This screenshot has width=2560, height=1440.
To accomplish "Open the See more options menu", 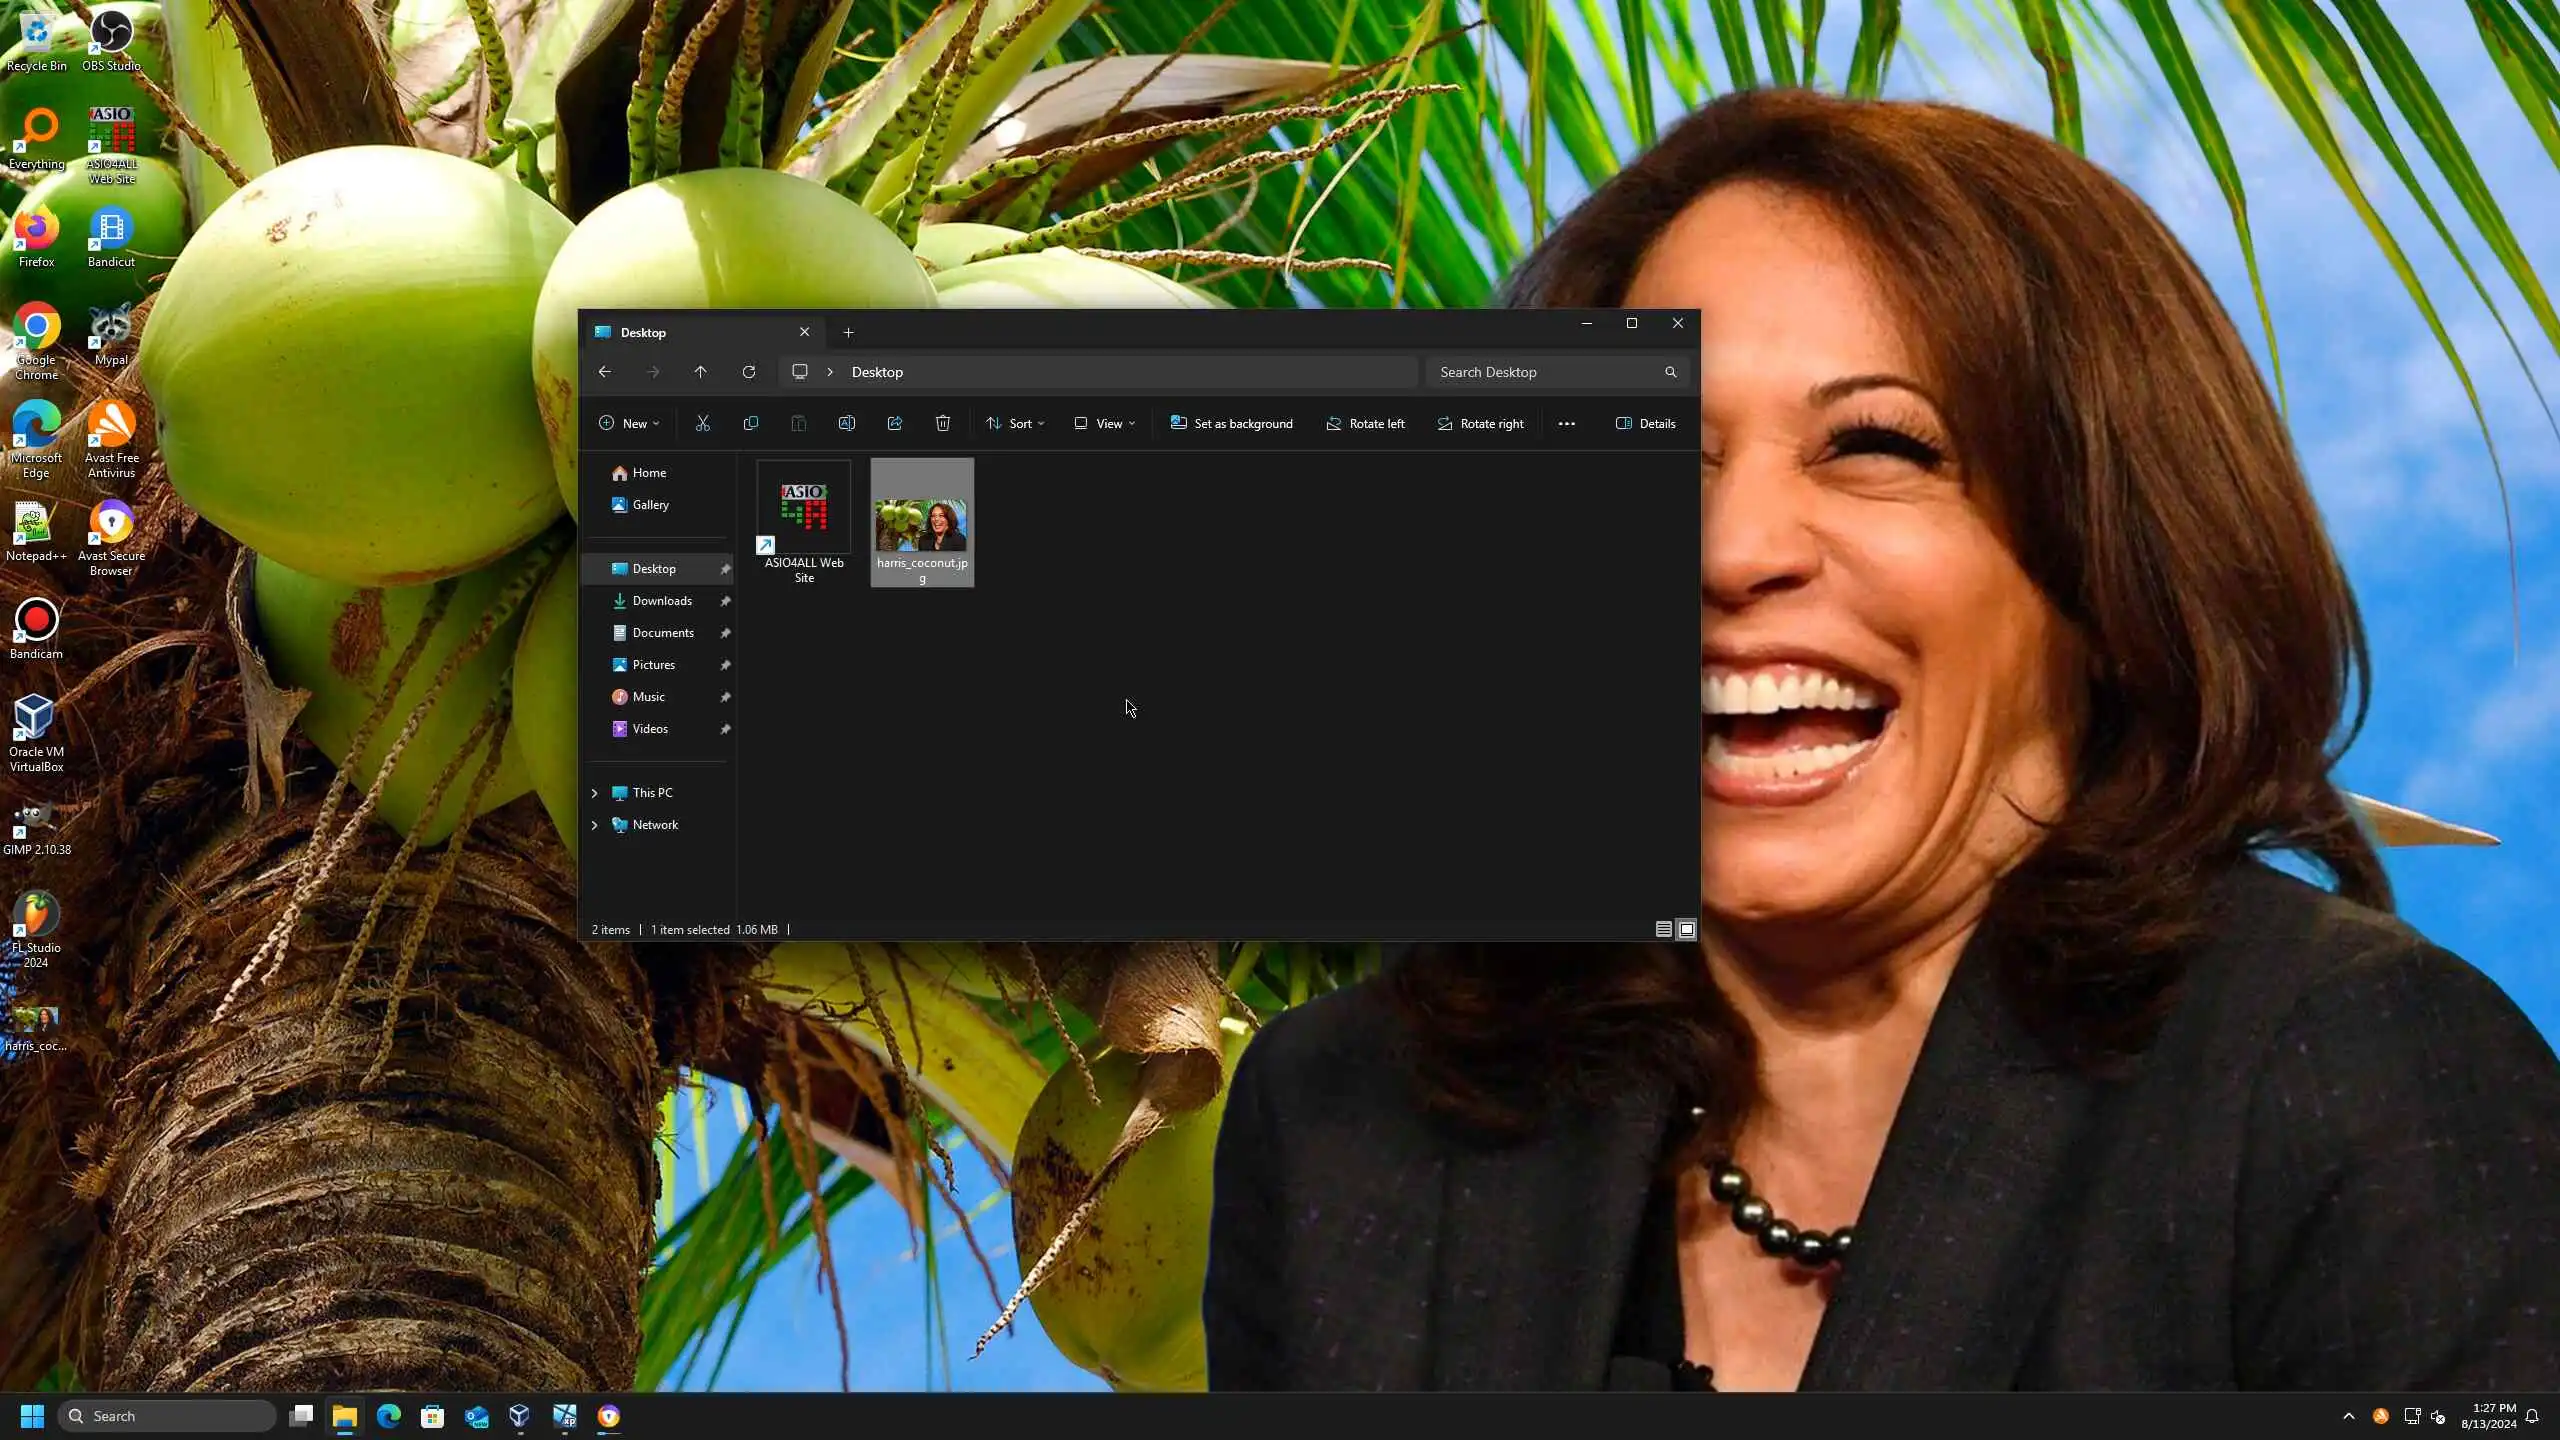I will click(1566, 423).
